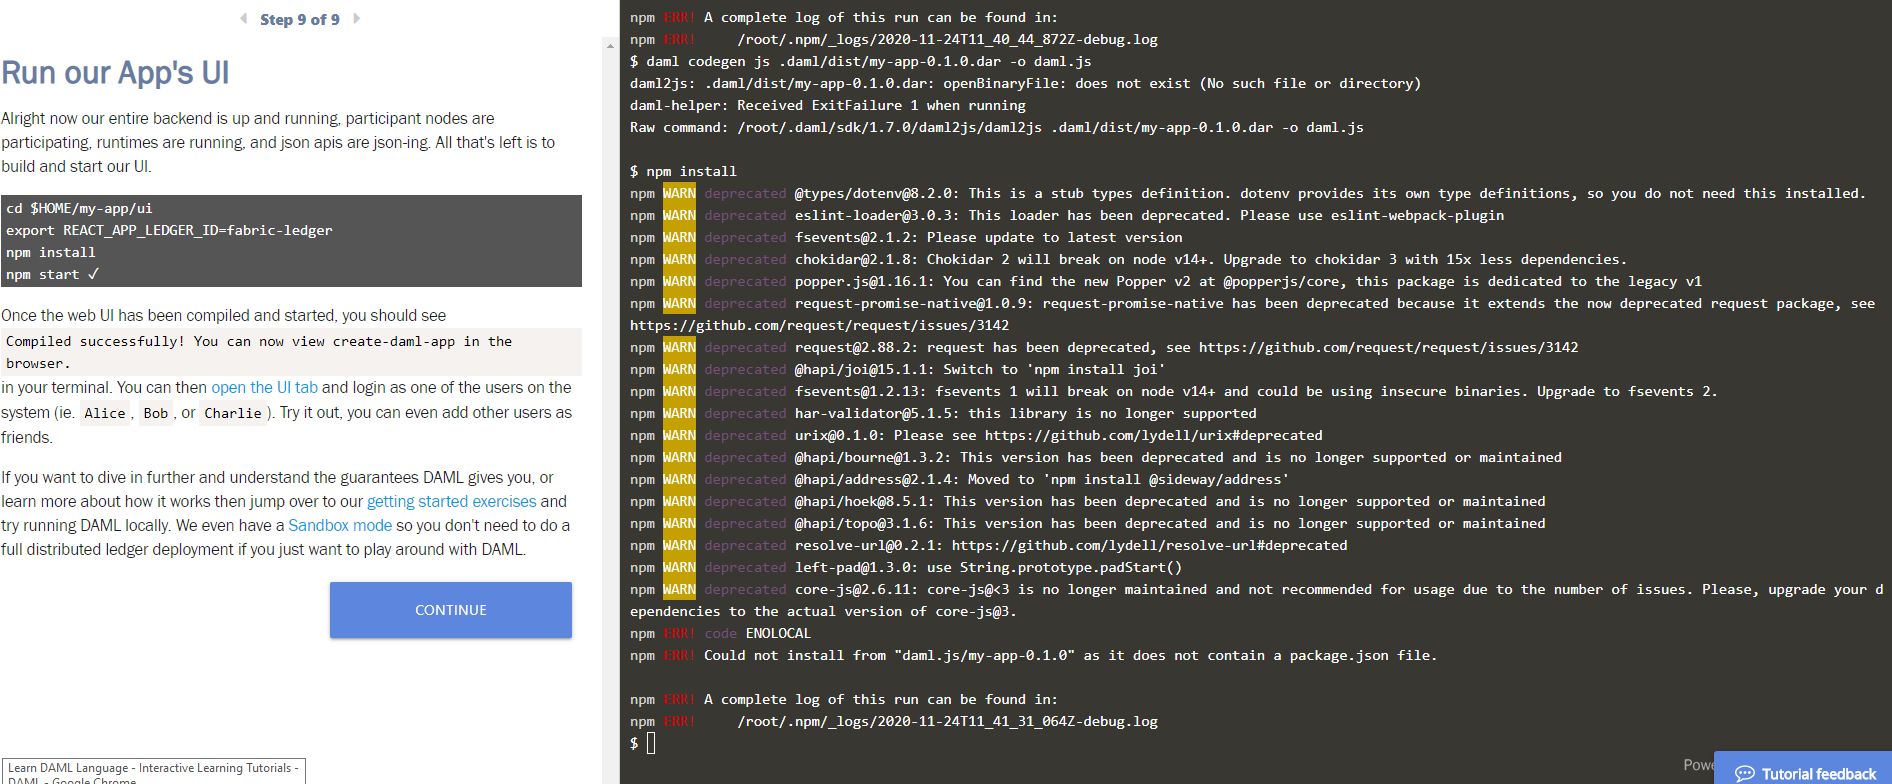
Task: Click the Charlie inline code username
Action: (232, 413)
